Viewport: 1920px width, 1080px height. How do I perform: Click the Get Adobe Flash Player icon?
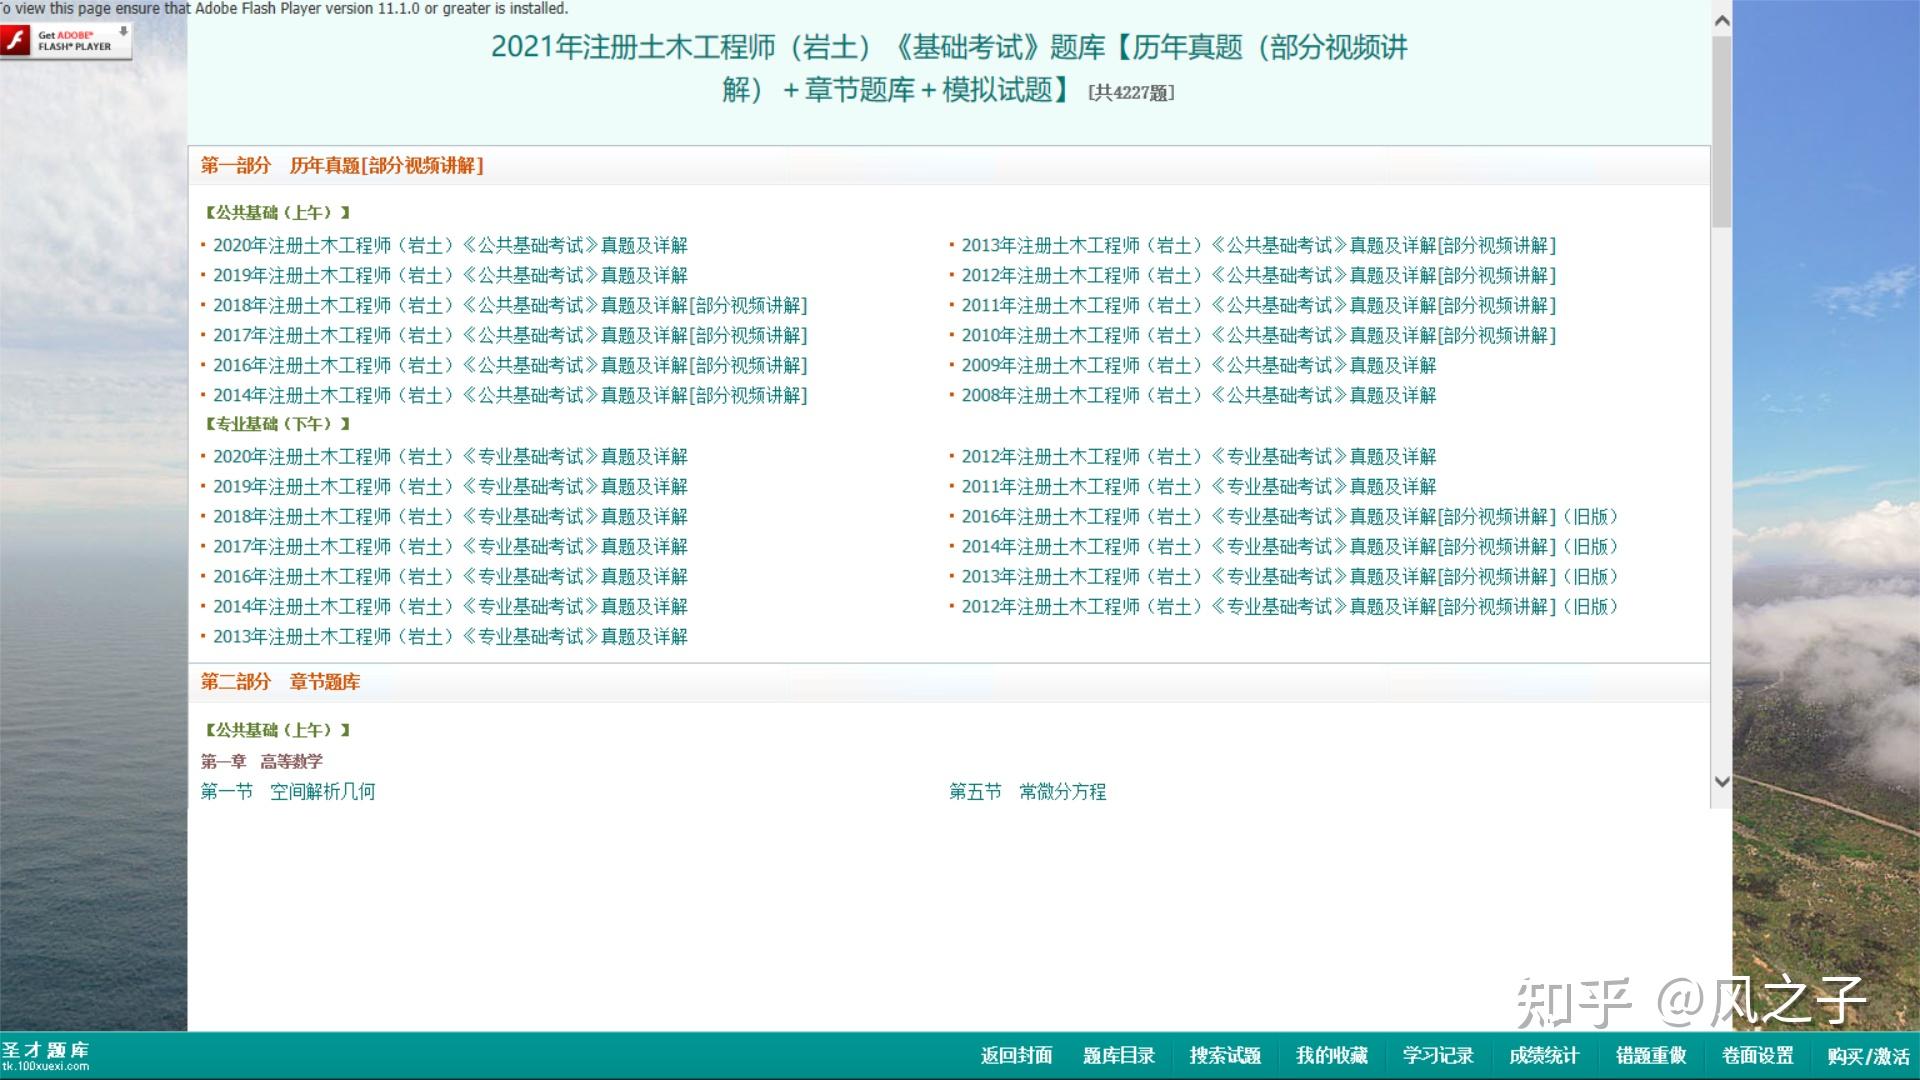66,41
